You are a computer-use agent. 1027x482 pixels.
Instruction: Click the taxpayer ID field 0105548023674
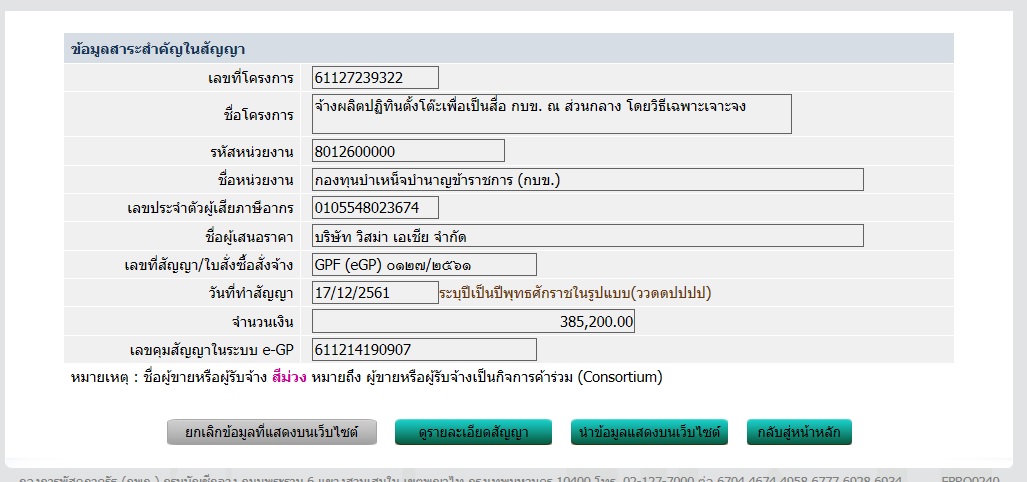(x=375, y=208)
